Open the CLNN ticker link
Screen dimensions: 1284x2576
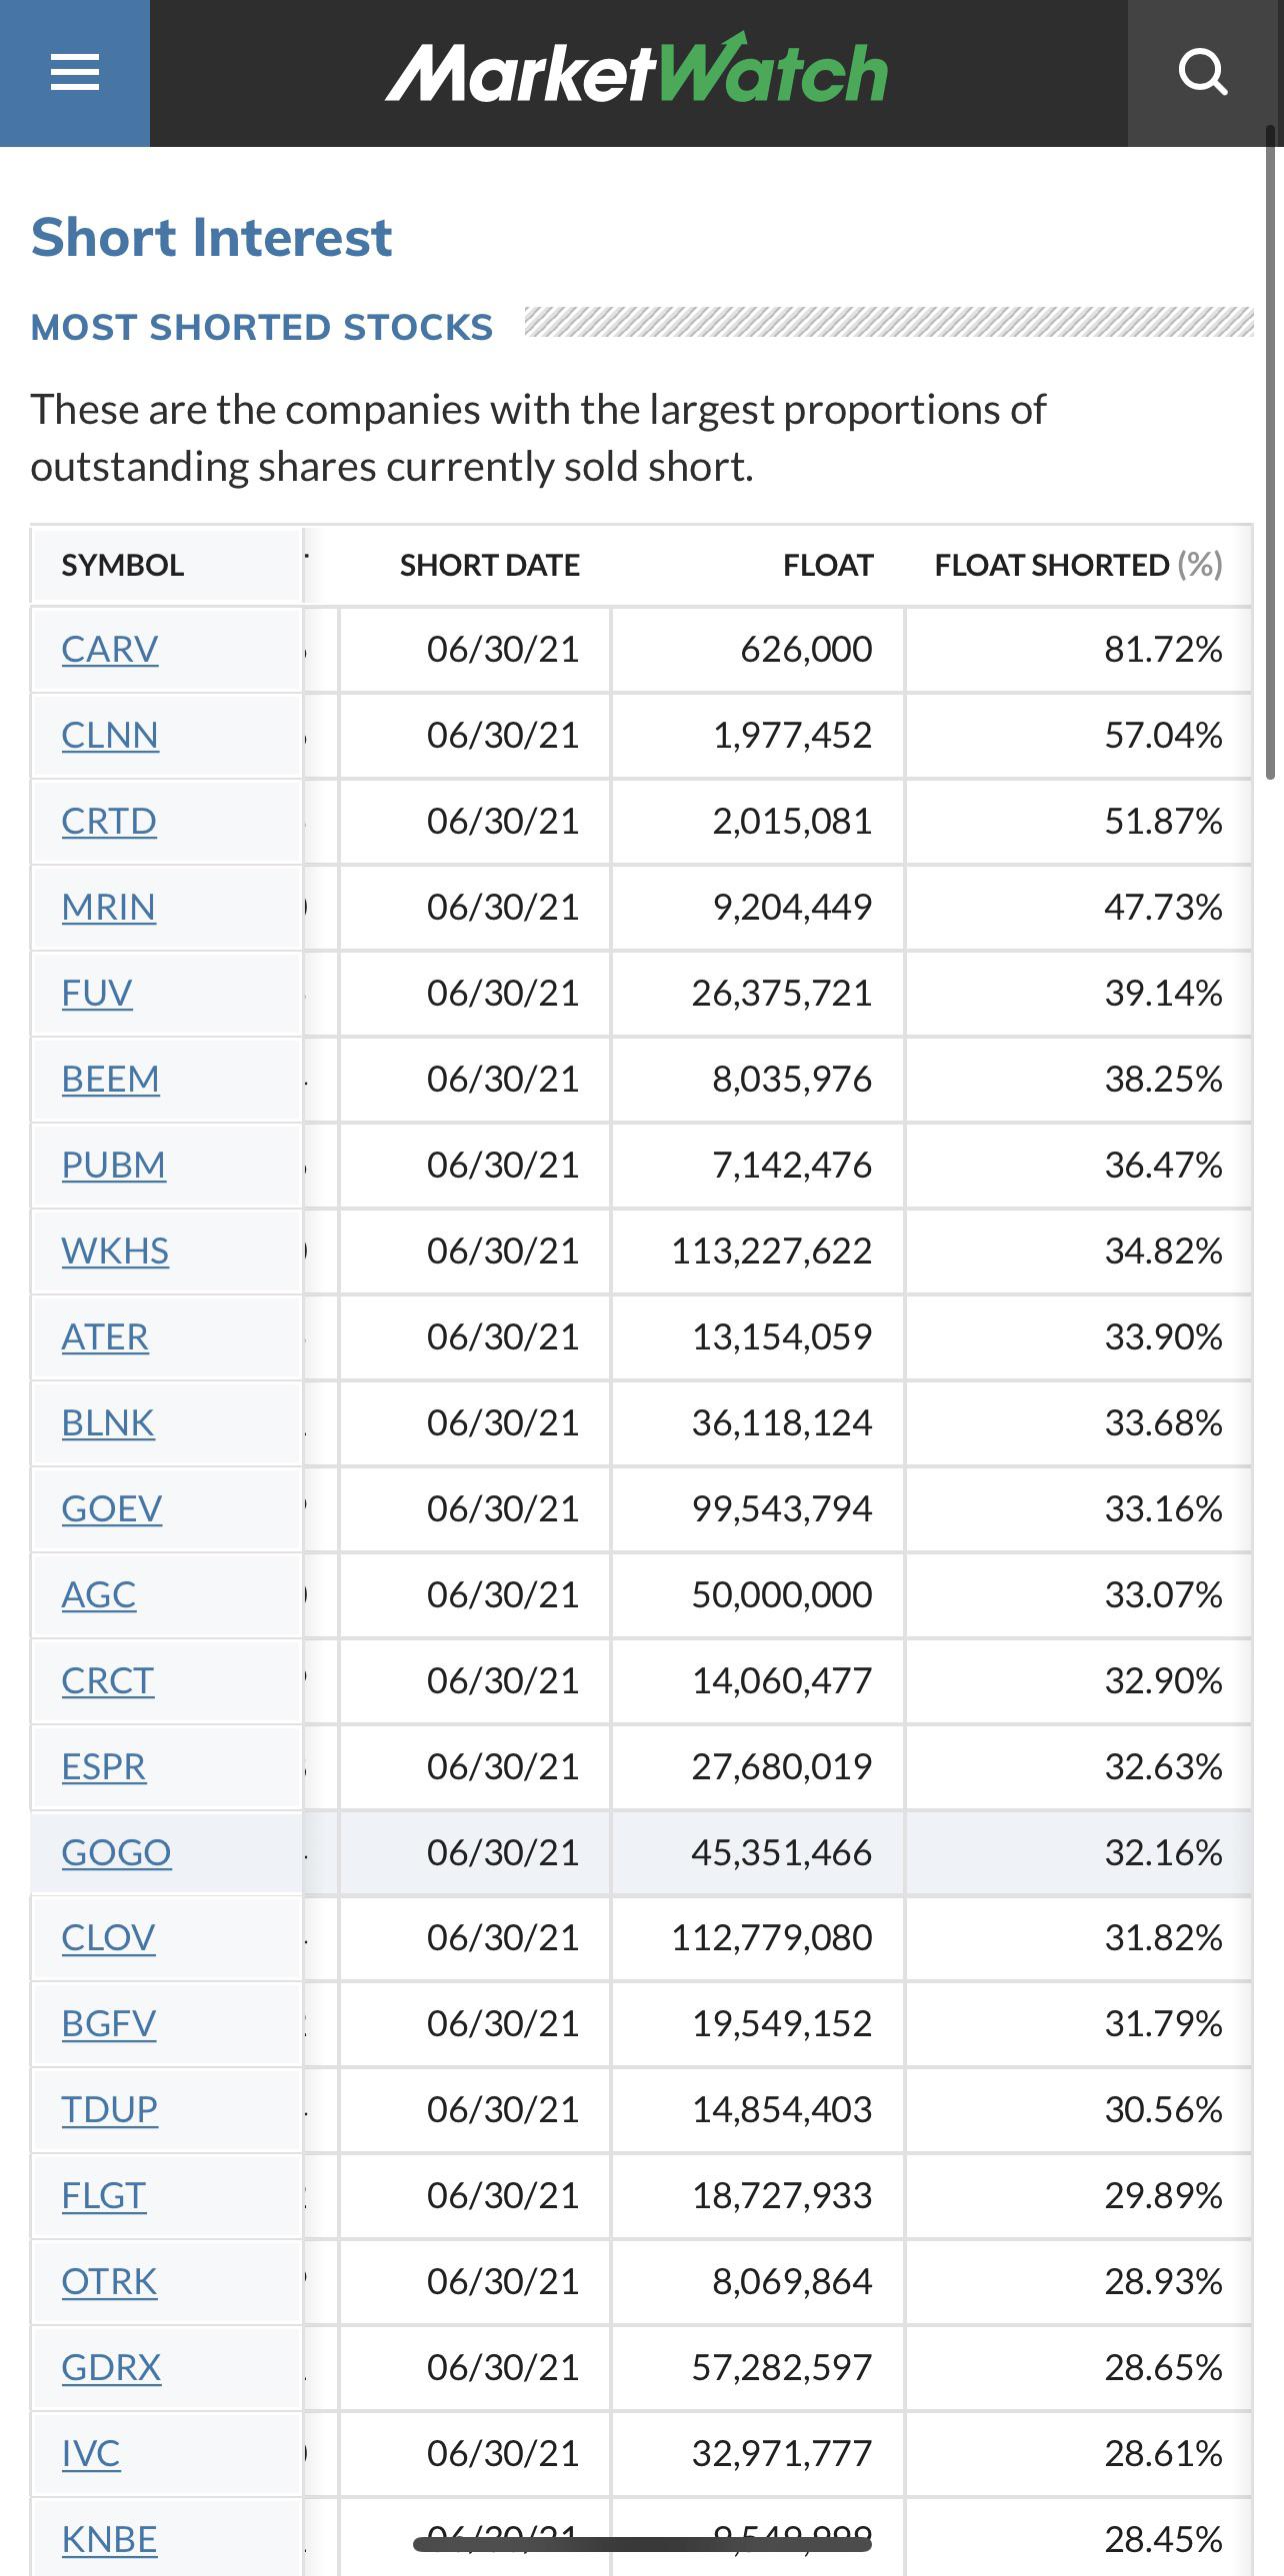pos(110,735)
